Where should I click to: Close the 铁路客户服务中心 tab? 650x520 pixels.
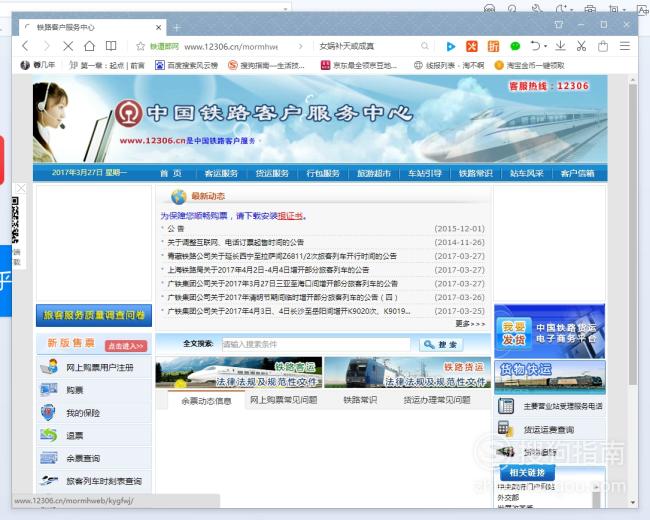point(158,27)
